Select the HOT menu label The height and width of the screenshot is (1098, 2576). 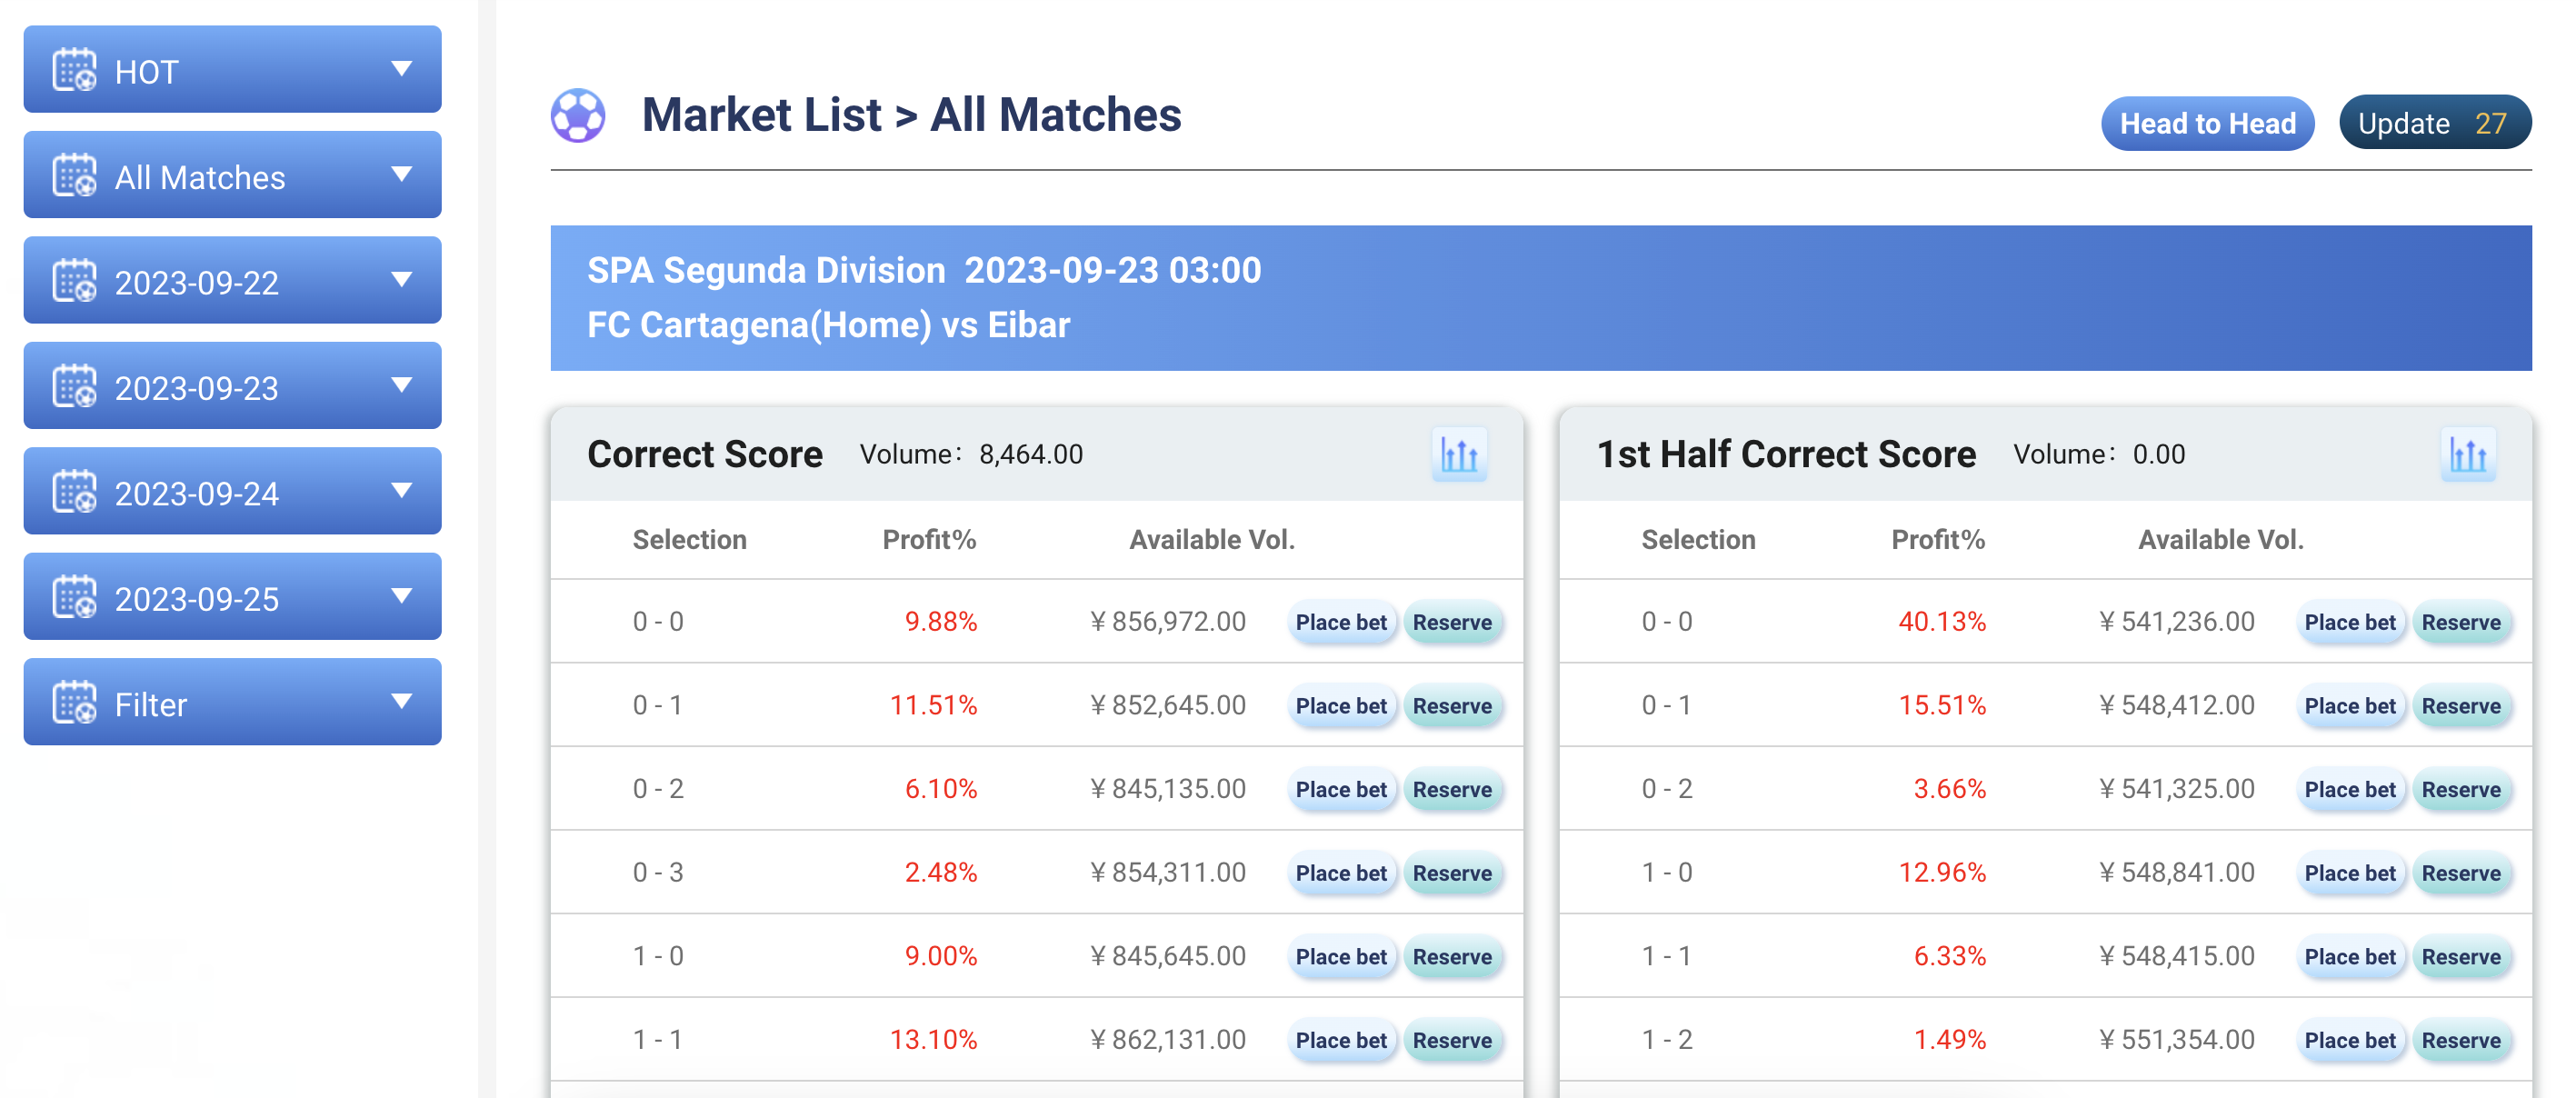point(147,72)
